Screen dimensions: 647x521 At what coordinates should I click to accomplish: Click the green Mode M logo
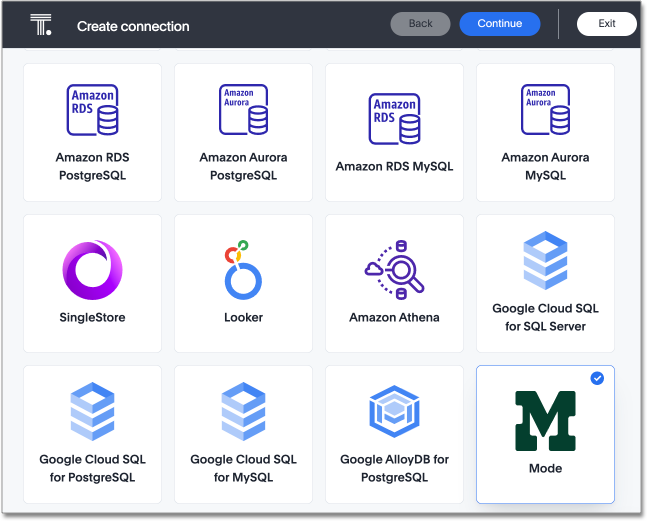pos(545,420)
